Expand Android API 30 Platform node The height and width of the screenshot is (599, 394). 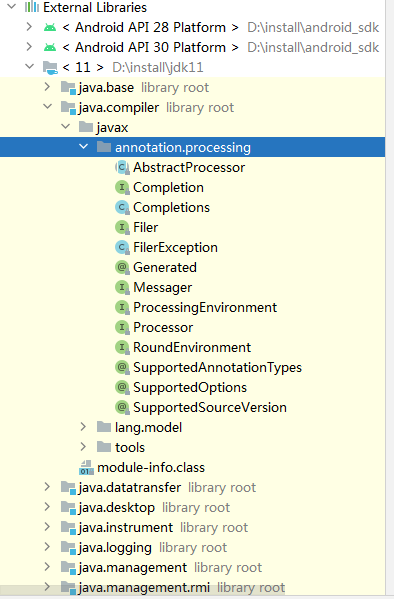(29, 47)
